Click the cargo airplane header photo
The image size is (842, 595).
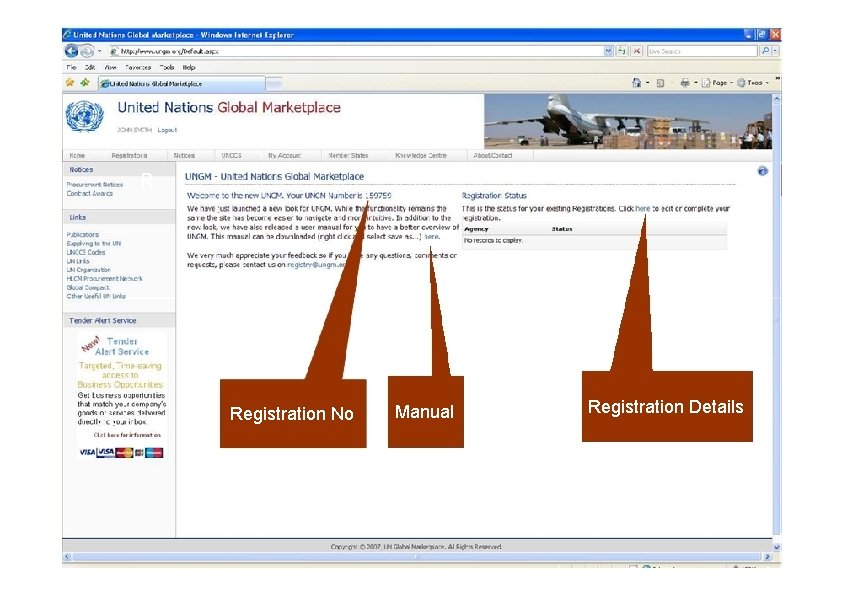click(x=628, y=121)
